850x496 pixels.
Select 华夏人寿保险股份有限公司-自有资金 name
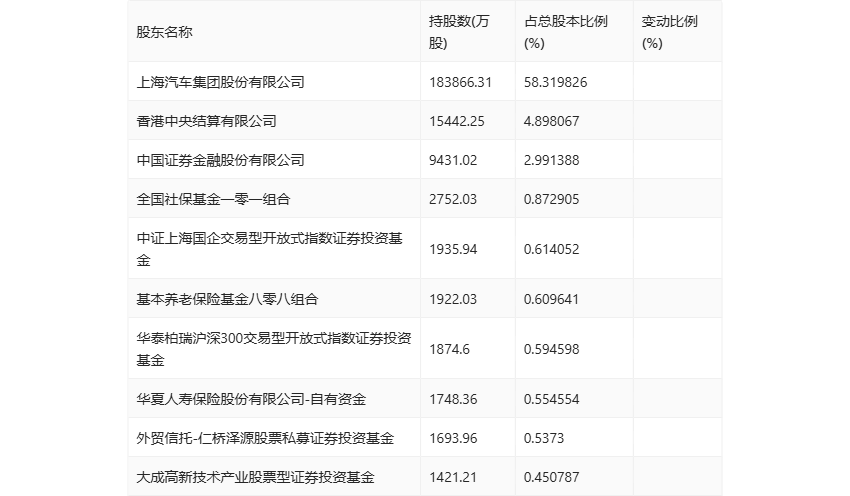pos(251,399)
